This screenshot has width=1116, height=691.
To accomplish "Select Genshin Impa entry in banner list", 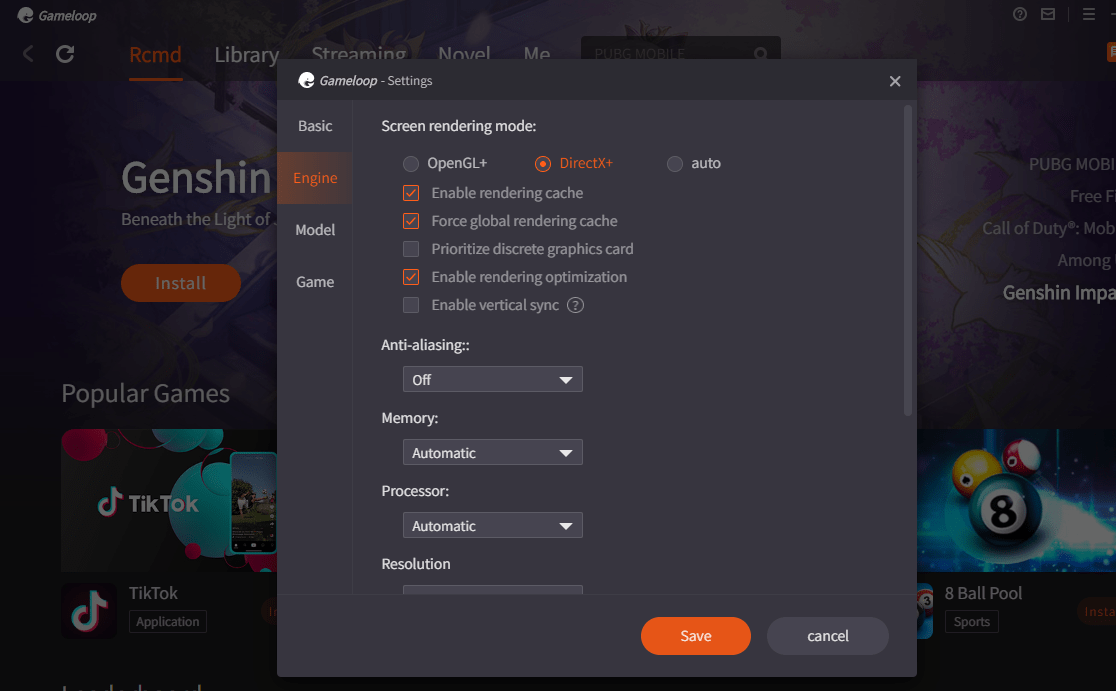I will tap(1058, 292).
